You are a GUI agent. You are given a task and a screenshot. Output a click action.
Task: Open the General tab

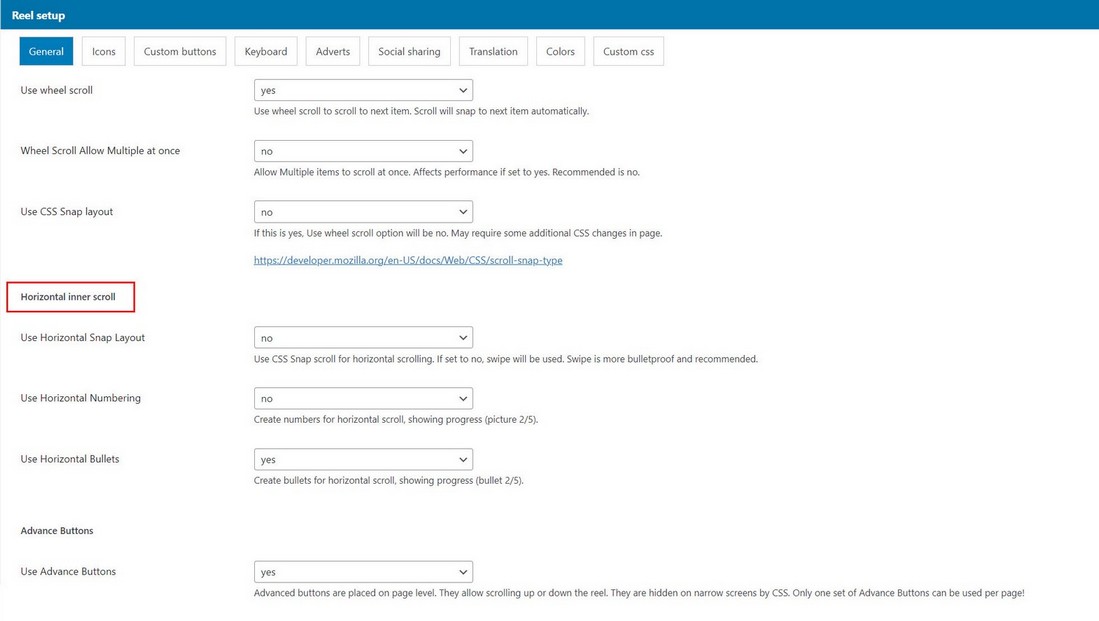[x=46, y=52]
